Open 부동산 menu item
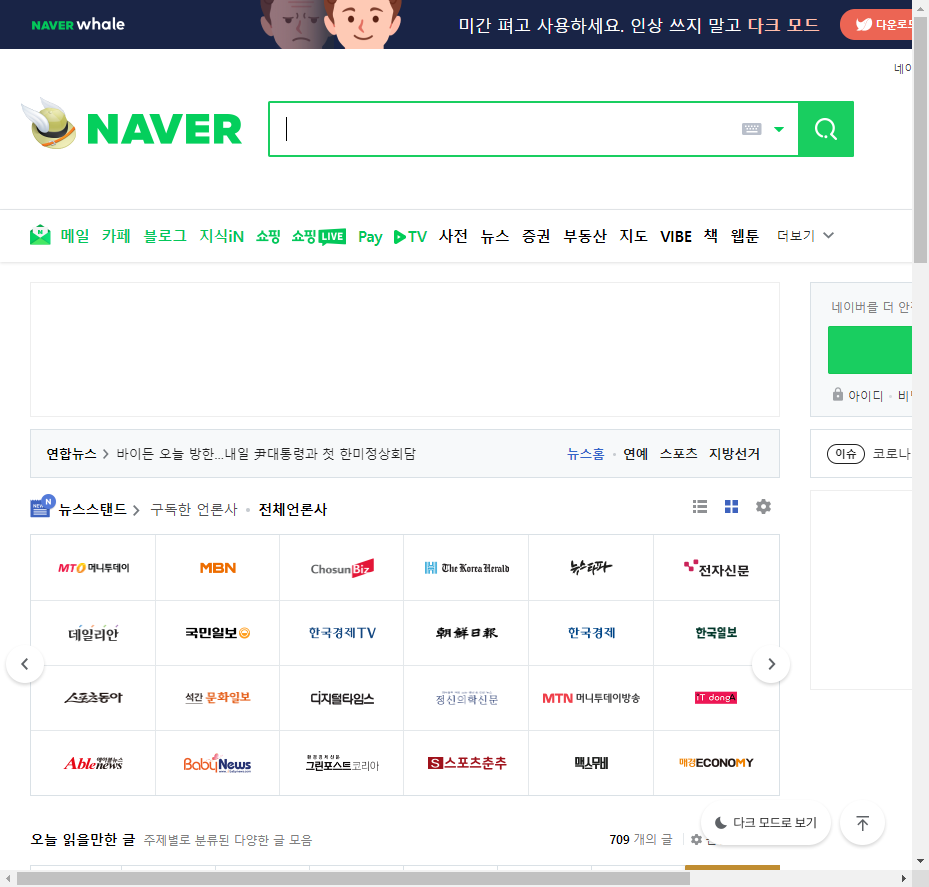Viewport: 929px width, 887px height. tap(585, 236)
